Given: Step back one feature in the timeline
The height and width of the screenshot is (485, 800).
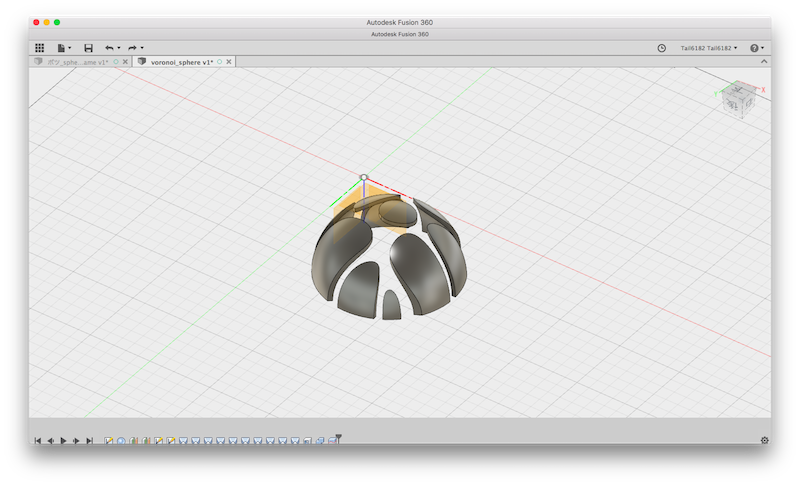Looking at the screenshot, I should tap(51, 441).
